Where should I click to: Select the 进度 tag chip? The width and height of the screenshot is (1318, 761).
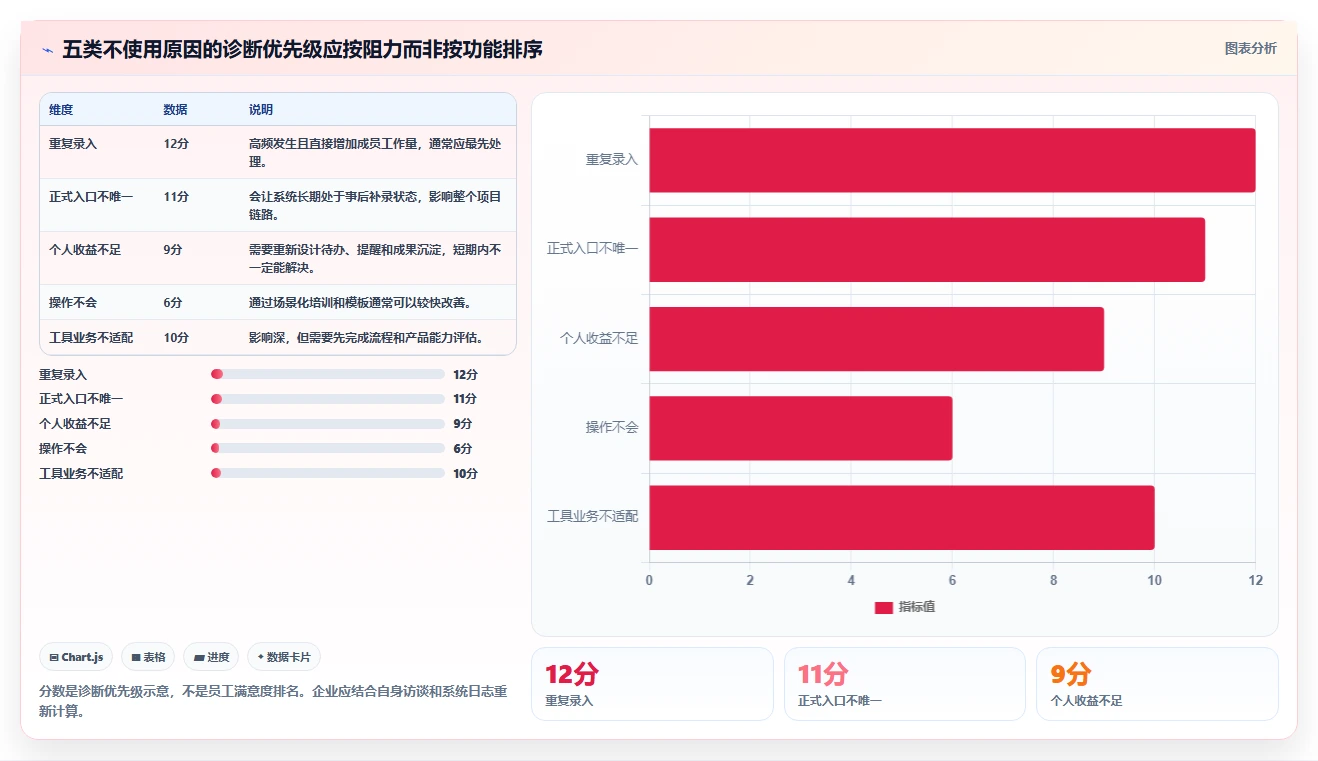pos(212,657)
